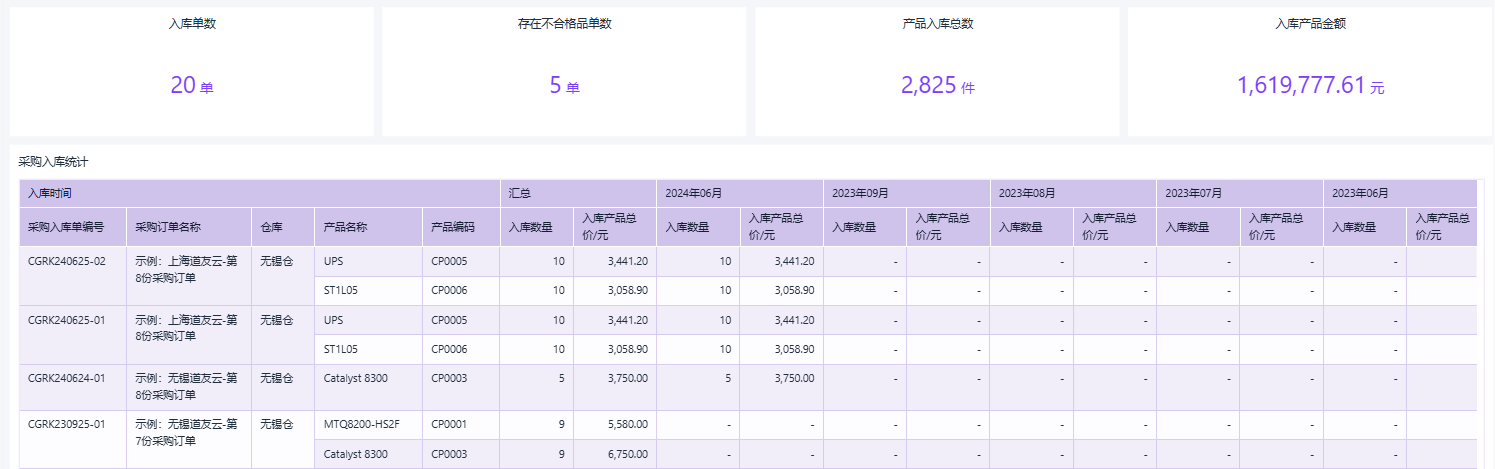Viewport: 1495px width, 469px height.
Task: Click the 入库产品金额 value 1,619,777.61 元
Action: click(1310, 86)
